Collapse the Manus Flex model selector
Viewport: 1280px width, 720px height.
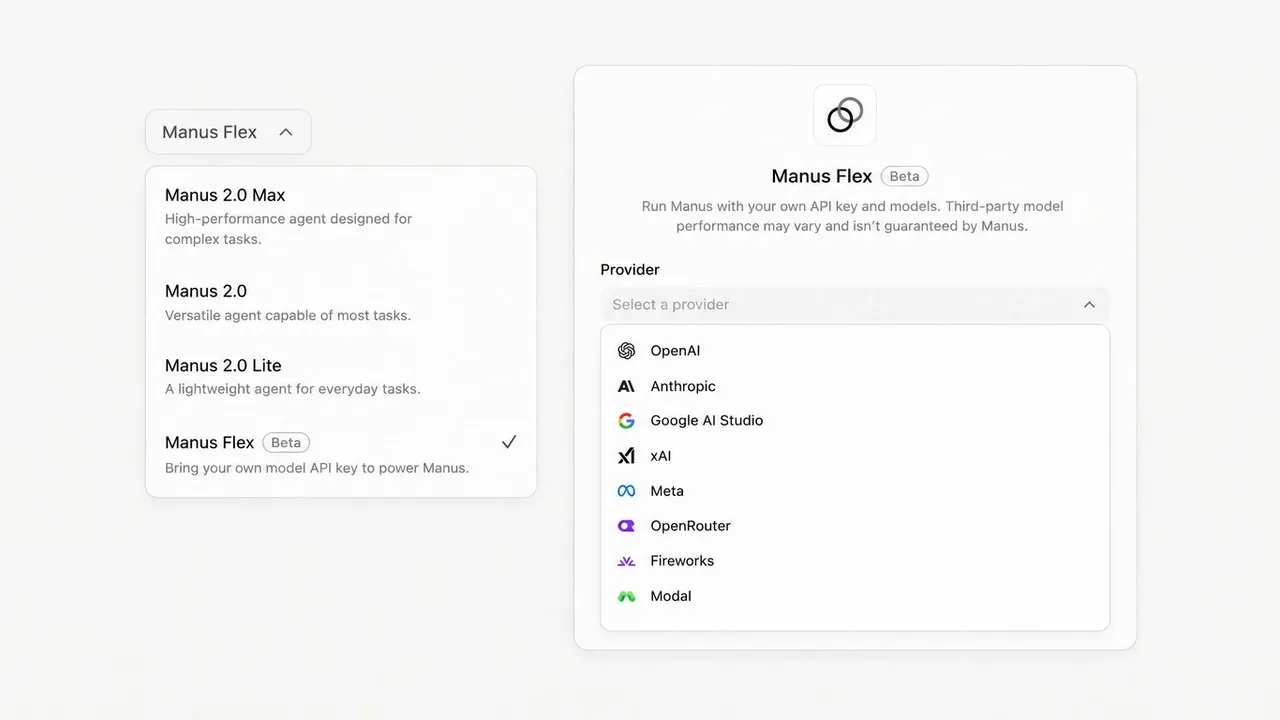[x=228, y=132]
